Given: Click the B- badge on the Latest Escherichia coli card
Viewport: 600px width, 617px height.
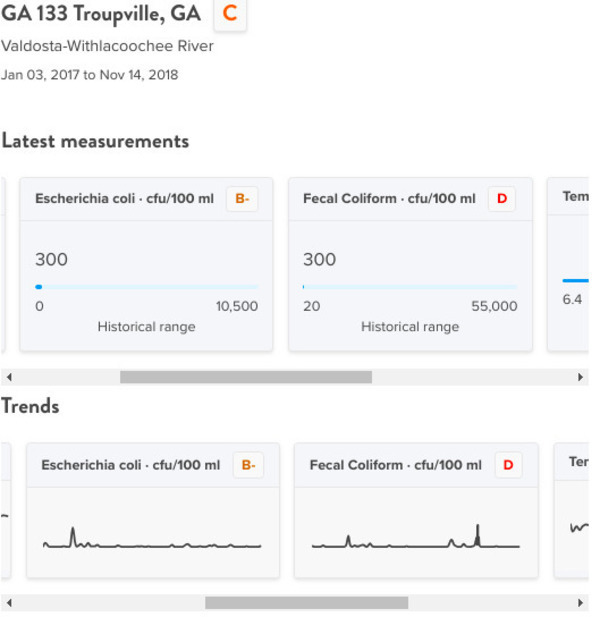Looking at the screenshot, I should [x=242, y=199].
